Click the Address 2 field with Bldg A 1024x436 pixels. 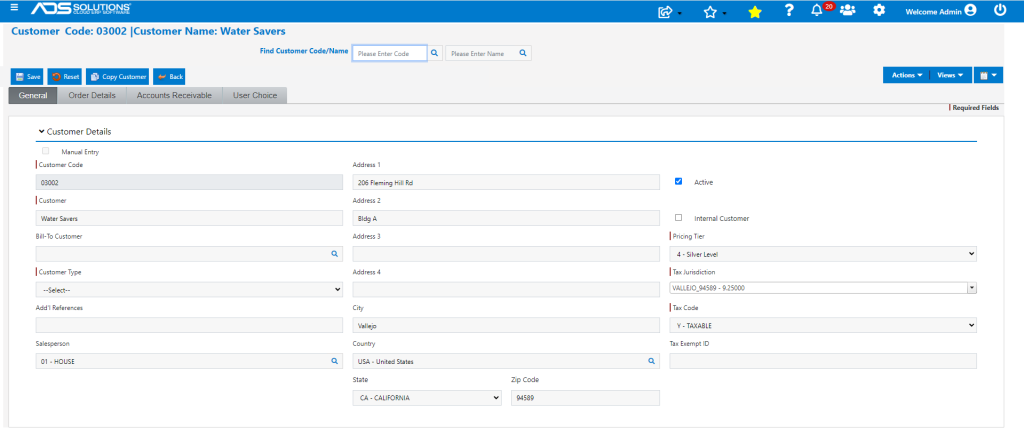pos(506,219)
